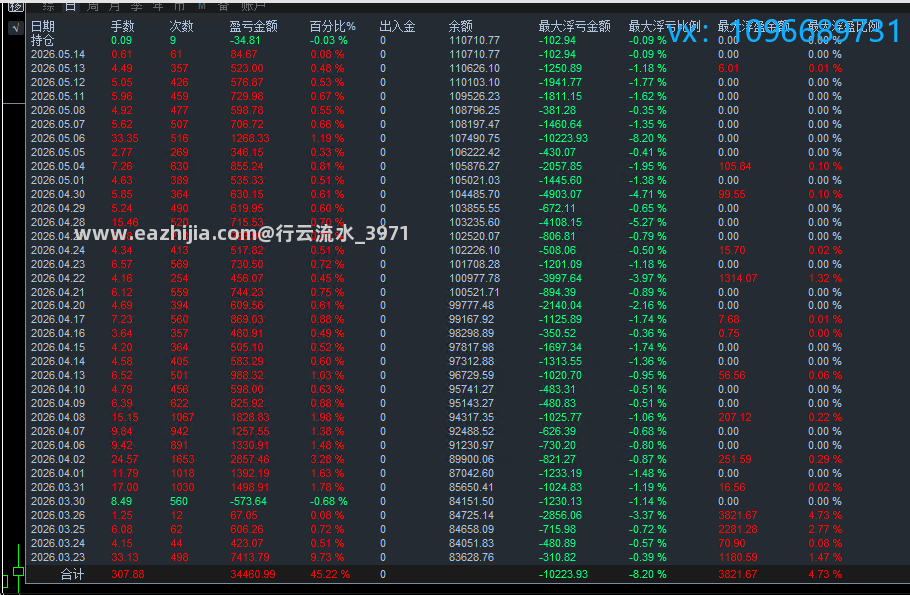This screenshot has width=910, height=595.
Task: Click total percentage 45.22 % in 合计 row
Action: [330, 575]
